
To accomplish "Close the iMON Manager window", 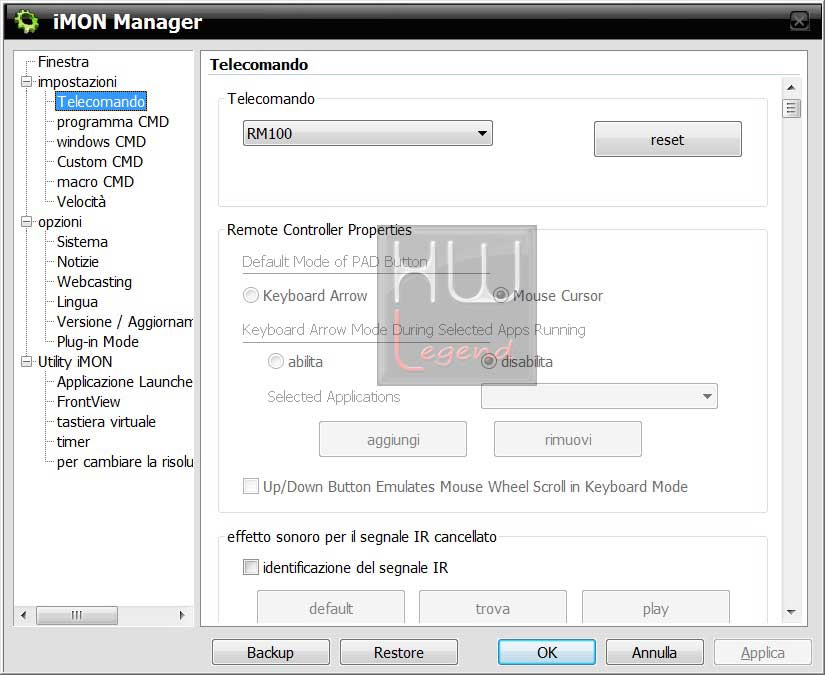I will [x=799, y=22].
